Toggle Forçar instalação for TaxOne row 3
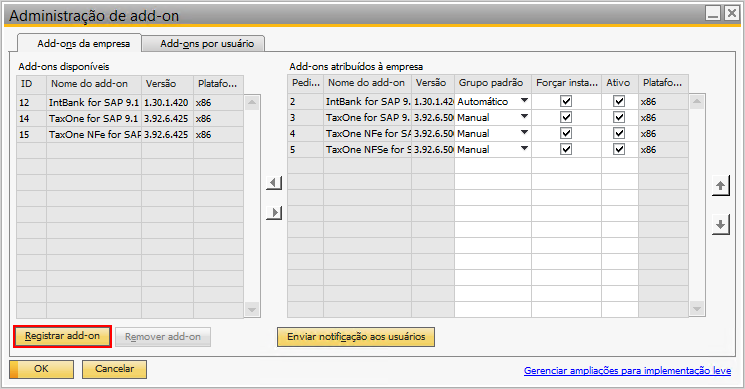 tap(566, 117)
